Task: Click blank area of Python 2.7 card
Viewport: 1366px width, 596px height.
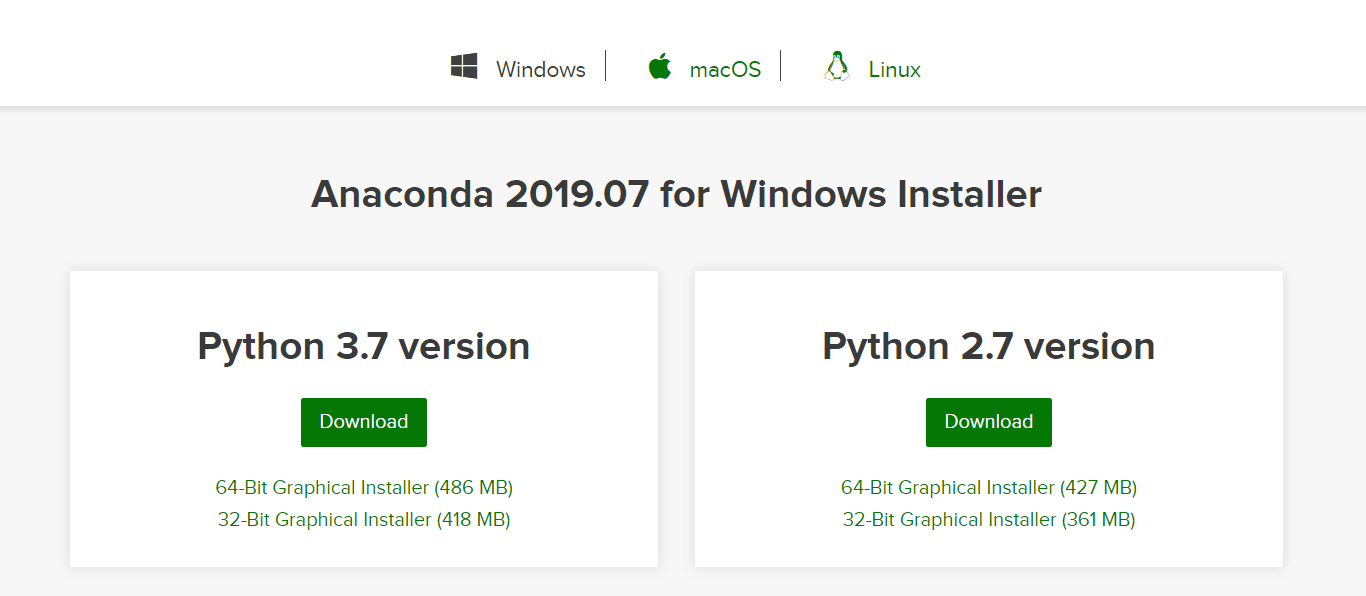Action: point(1200,420)
